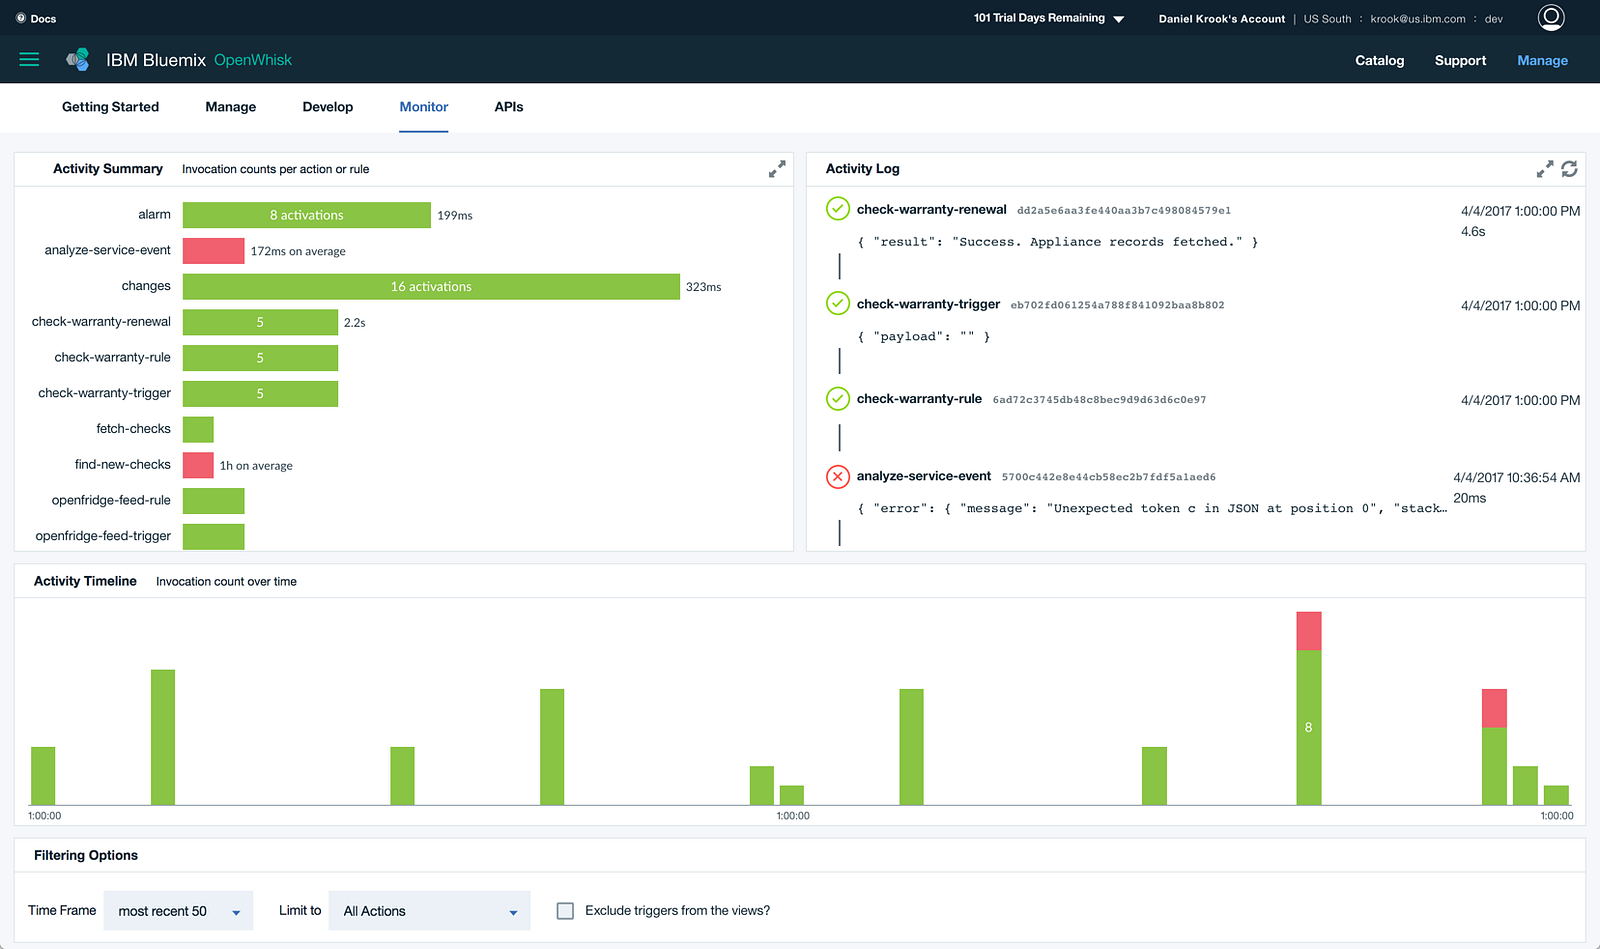Click the red find-new-checks bar
Viewport: 1600px width, 949px height.
click(x=198, y=465)
